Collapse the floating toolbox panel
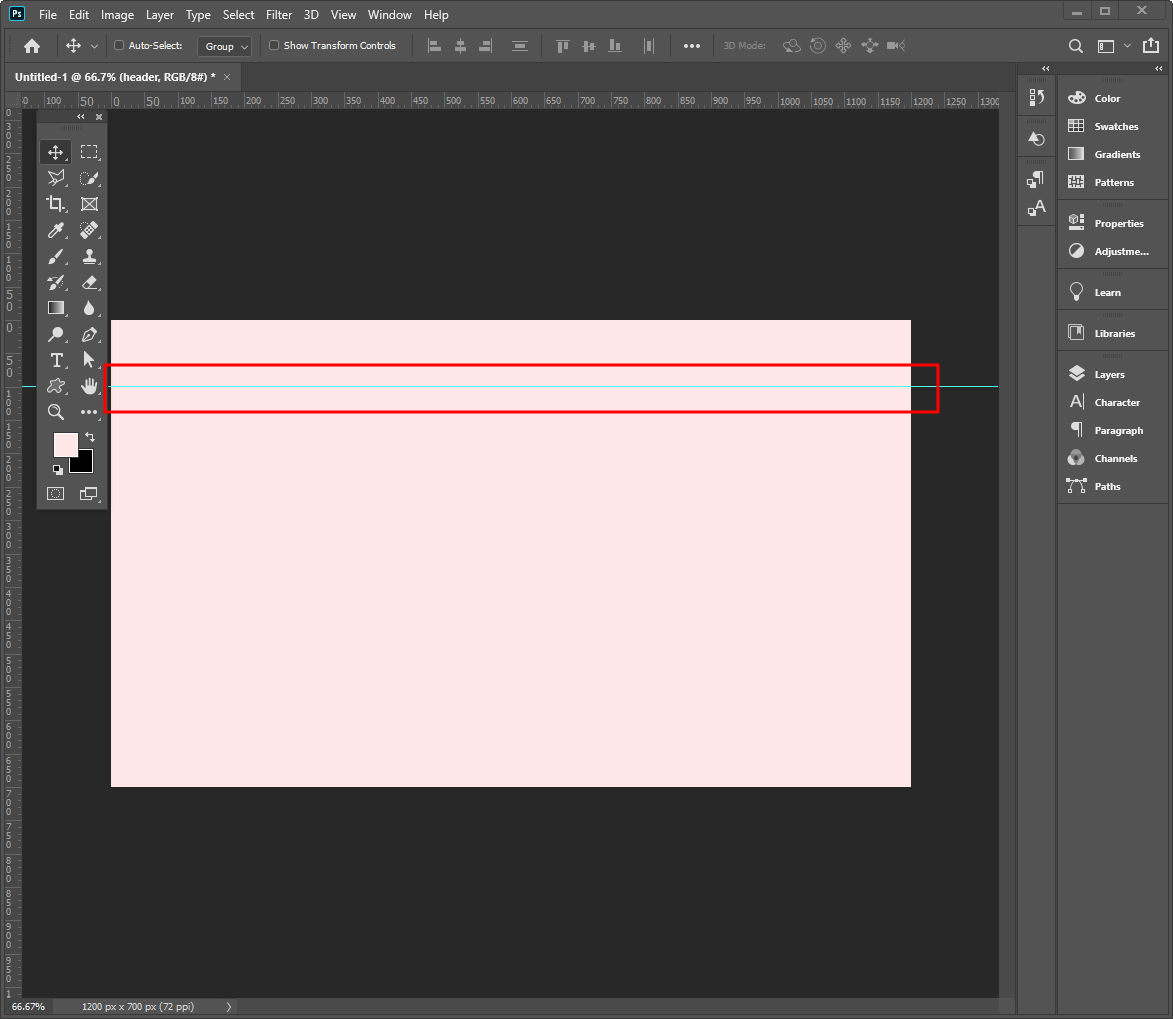The height and width of the screenshot is (1019, 1173). (81, 117)
